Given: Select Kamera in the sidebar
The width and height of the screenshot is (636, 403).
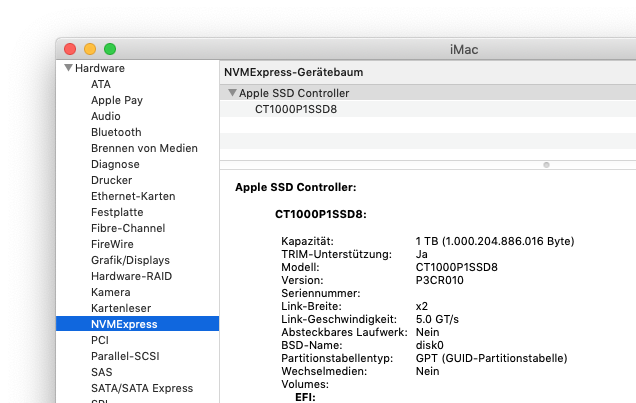Looking at the screenshot, I should click(x=111, y=292).
